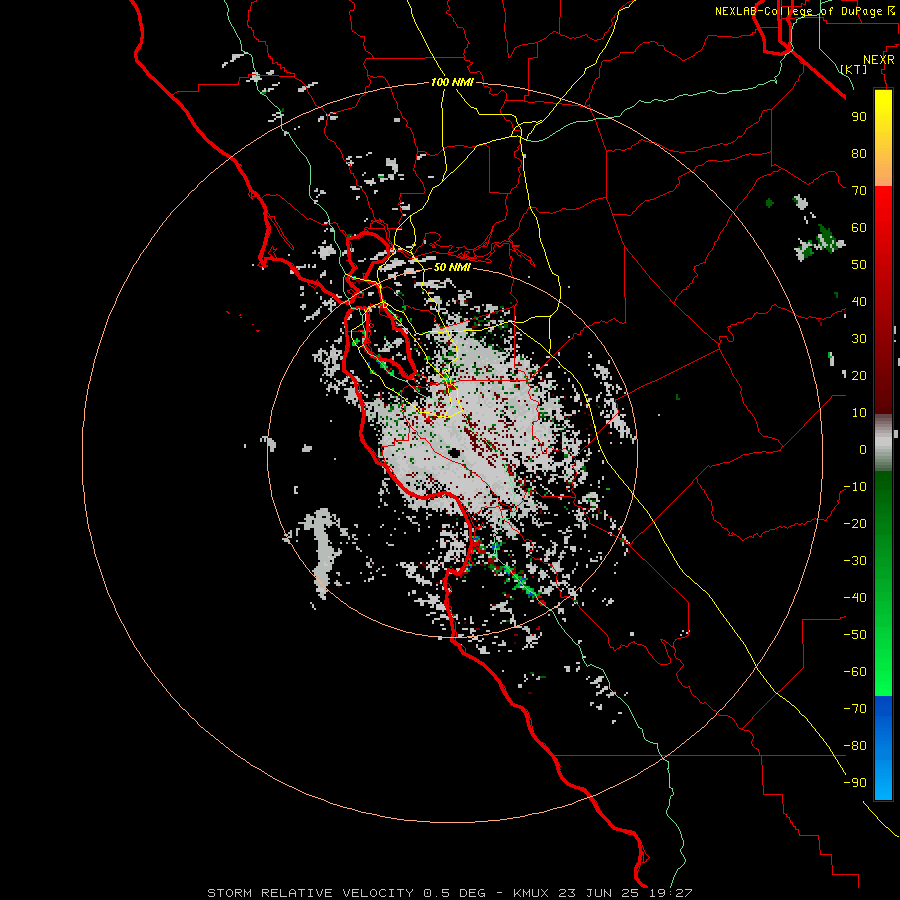Click the positive 70 value on velocity scale

click(x=859, y=191)
